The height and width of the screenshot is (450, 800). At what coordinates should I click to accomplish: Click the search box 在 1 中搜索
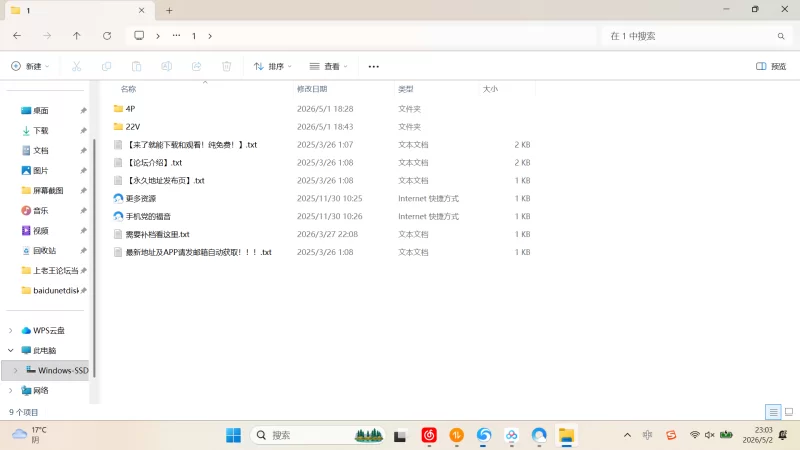coord(696,36)
